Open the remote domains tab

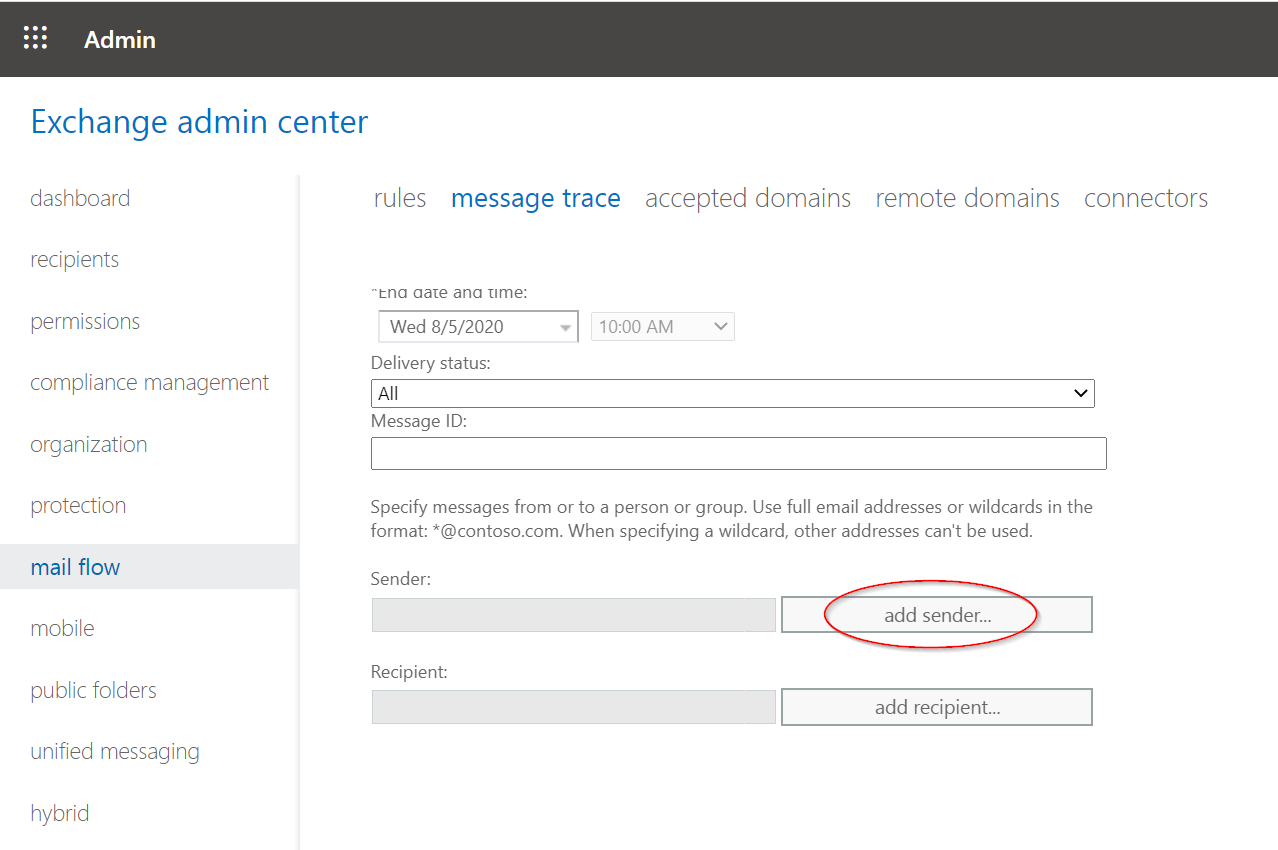[967, 199]
